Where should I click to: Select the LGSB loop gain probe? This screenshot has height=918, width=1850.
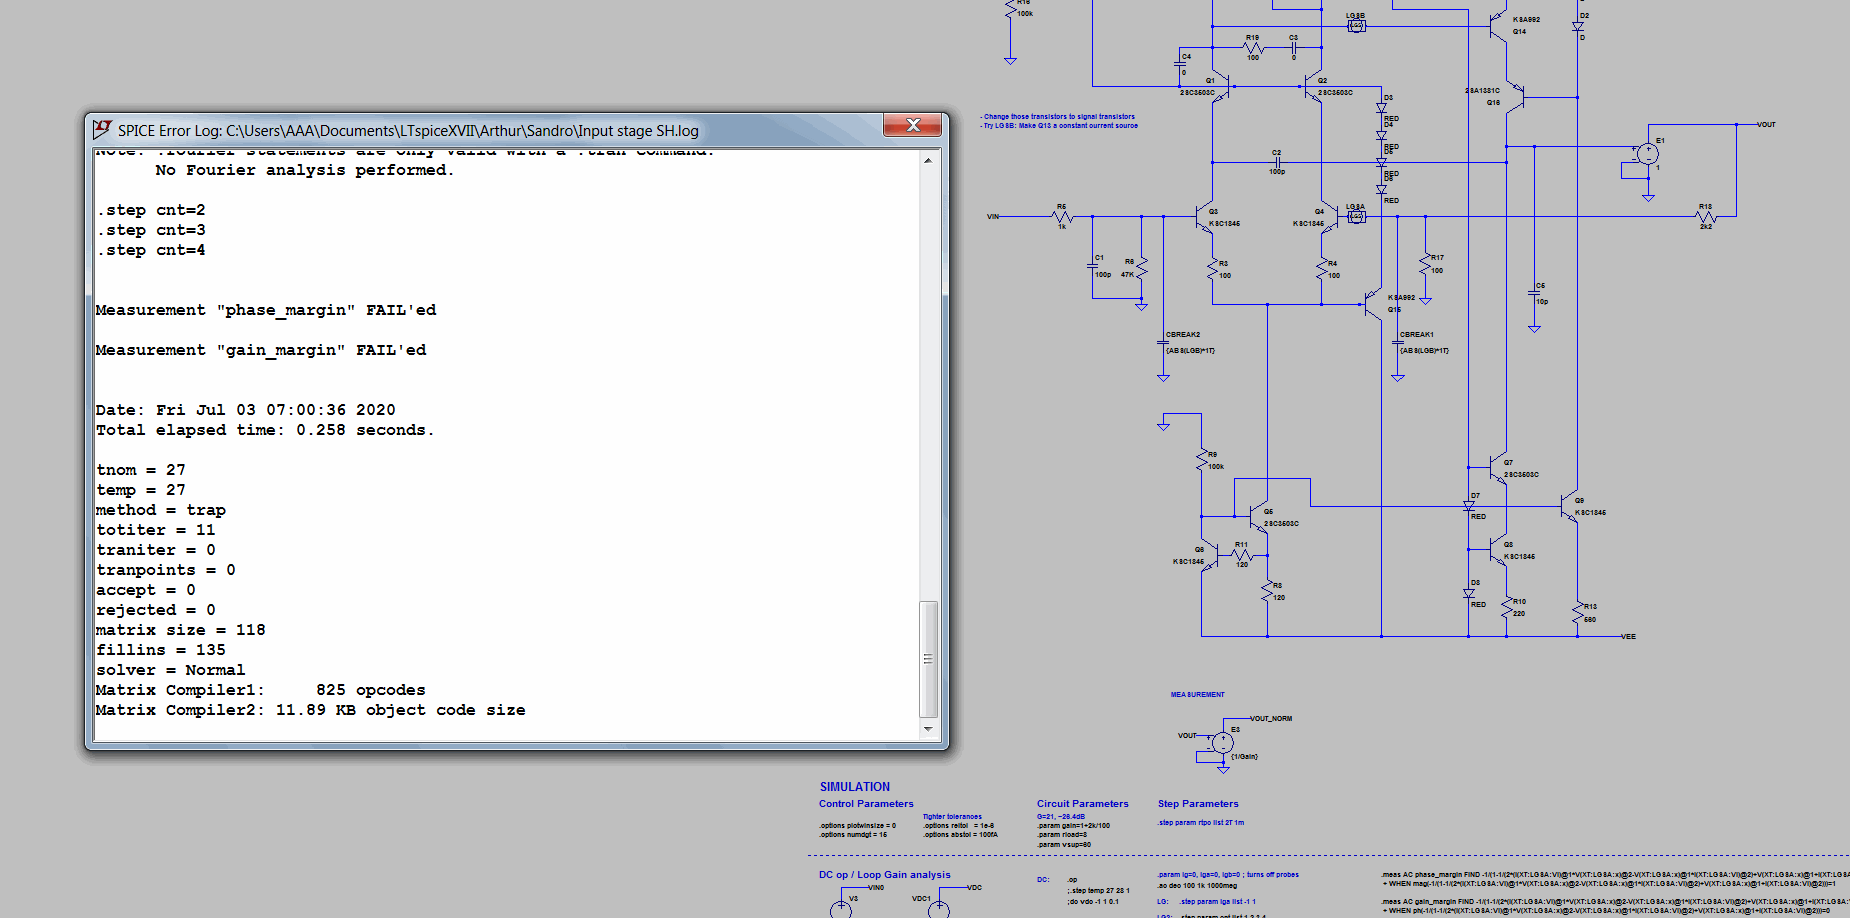point(1356,25)
